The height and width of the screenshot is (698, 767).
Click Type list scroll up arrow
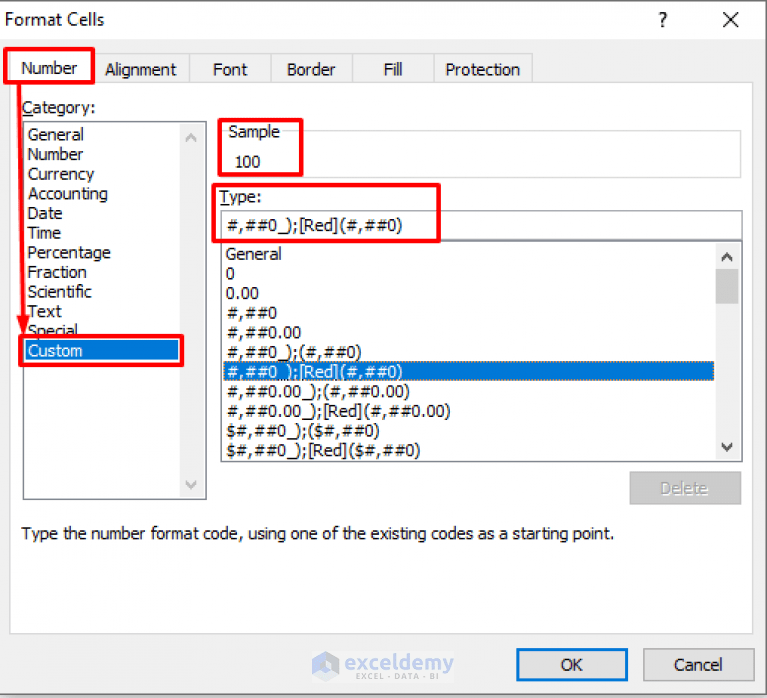727,256
